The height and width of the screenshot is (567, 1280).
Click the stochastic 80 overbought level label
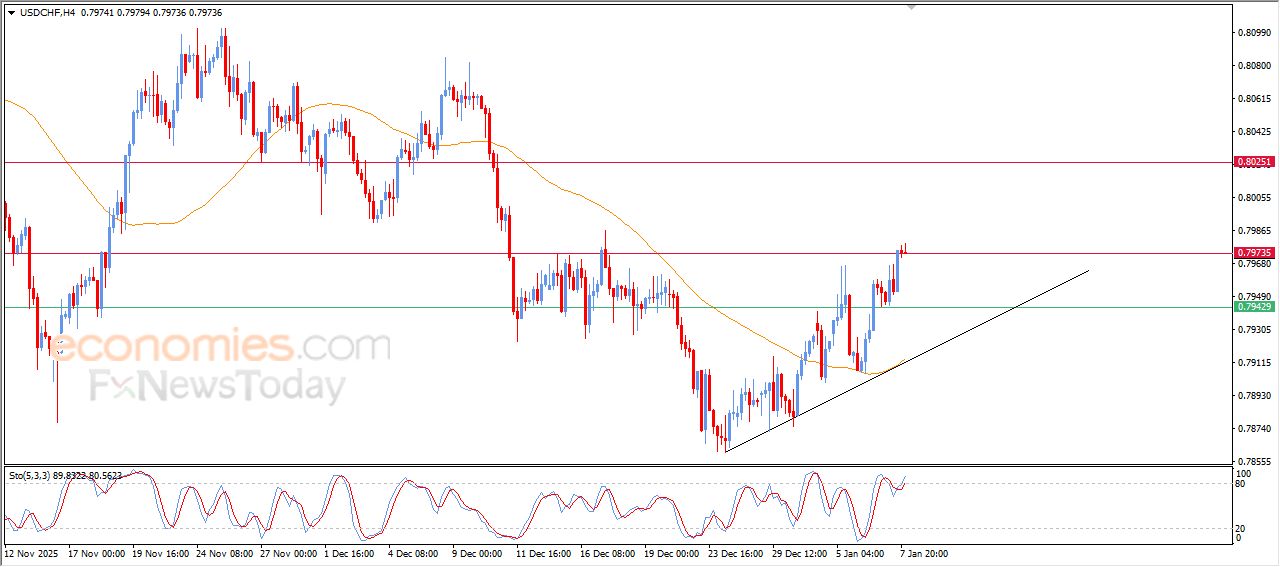[x=1242, y=484]
